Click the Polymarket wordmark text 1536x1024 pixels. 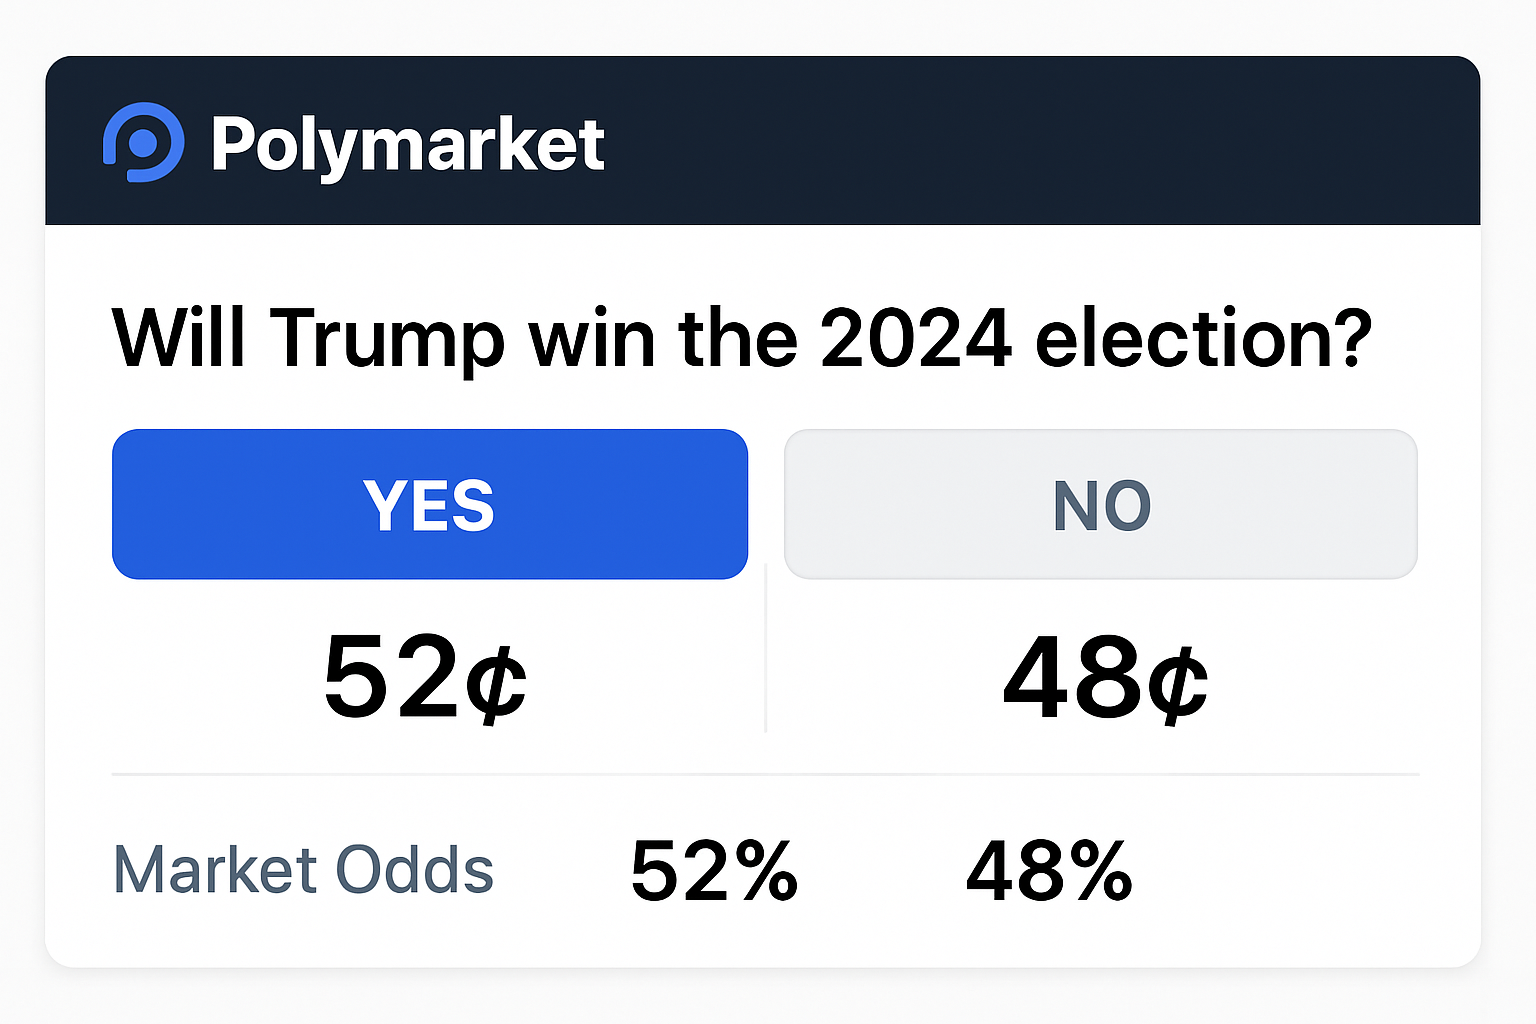[408, 144]
